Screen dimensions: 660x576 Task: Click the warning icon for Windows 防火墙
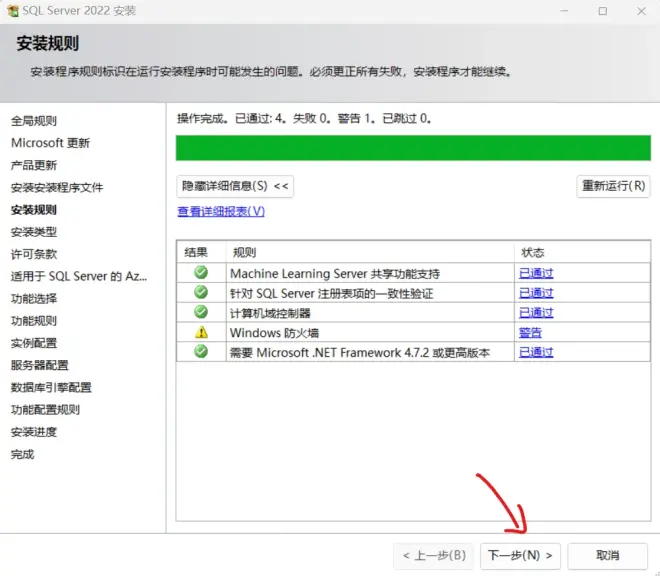(x=201, y=332)
